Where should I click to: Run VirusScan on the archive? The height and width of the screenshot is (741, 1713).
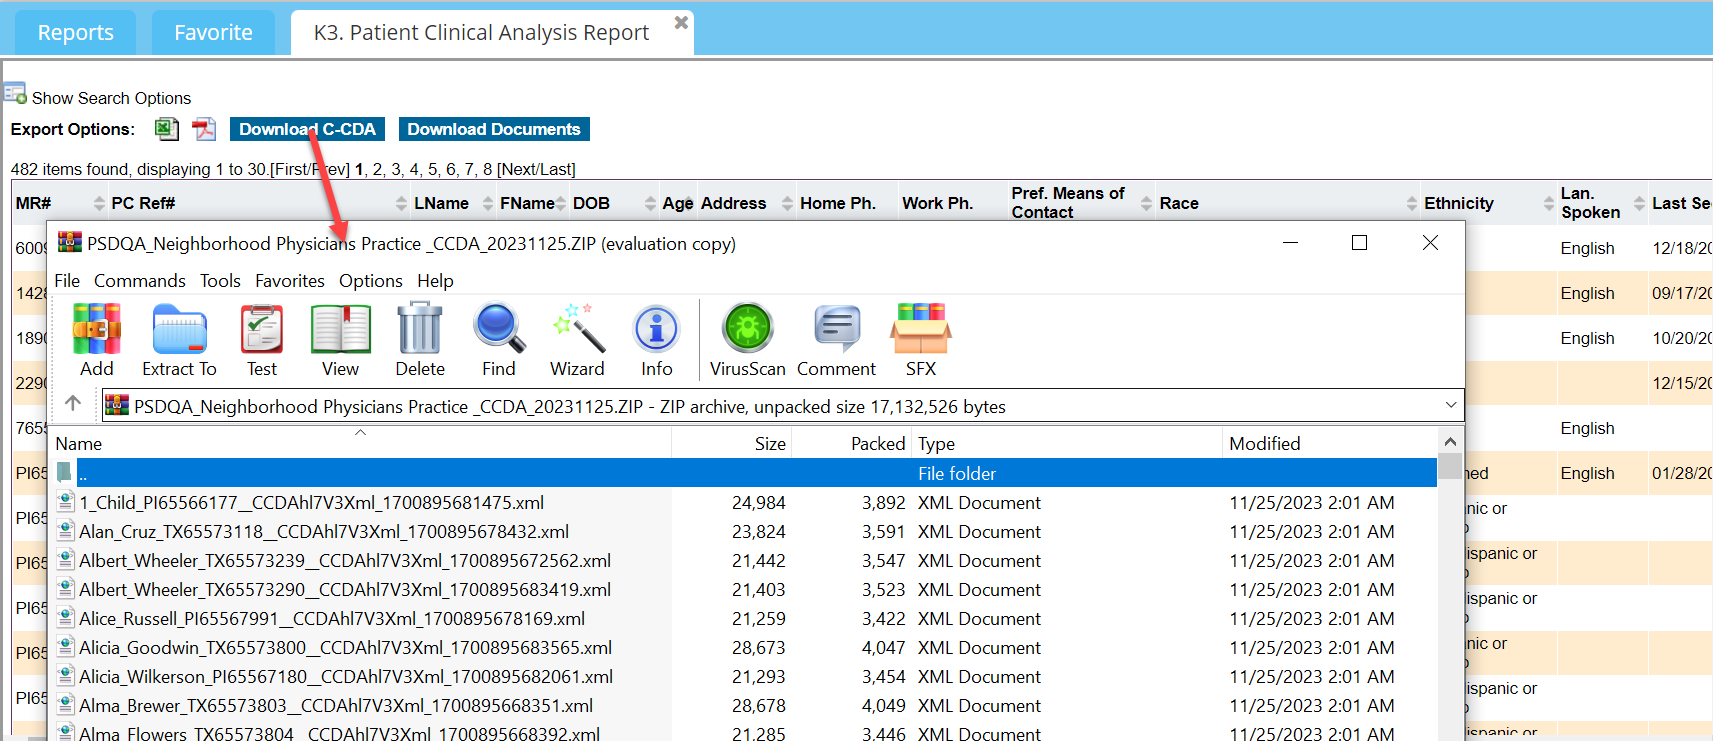click(748, 329)
